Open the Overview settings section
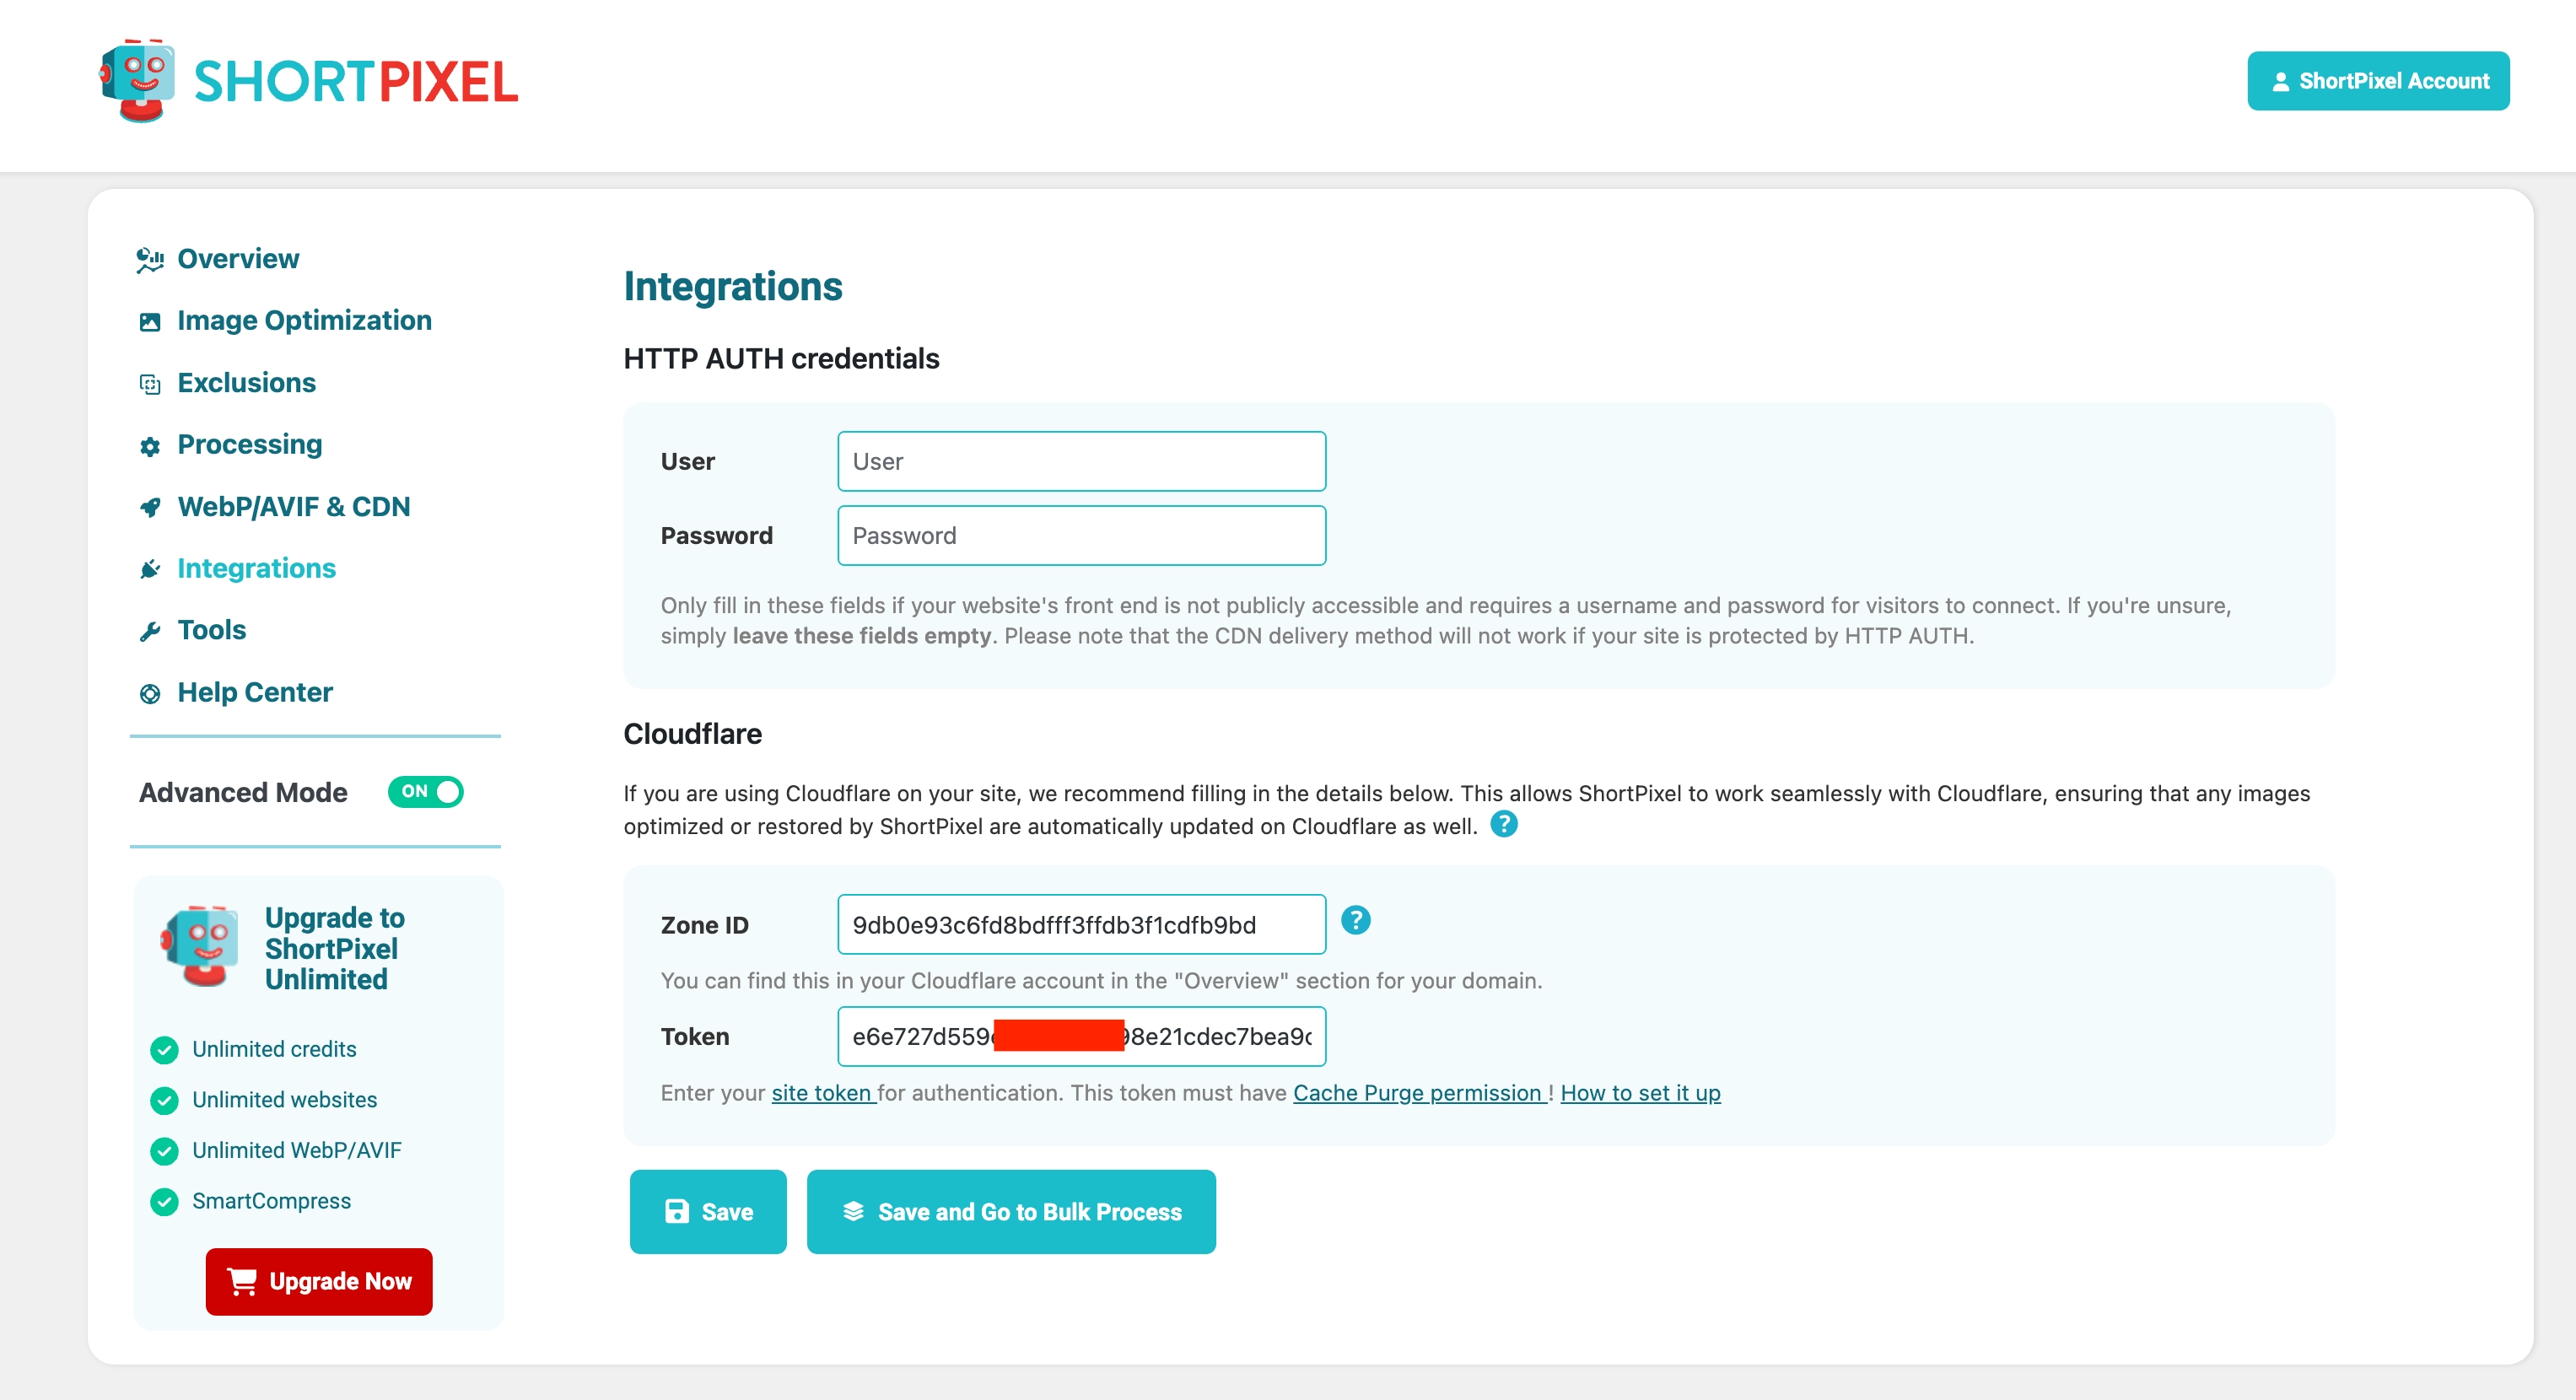 238,259
